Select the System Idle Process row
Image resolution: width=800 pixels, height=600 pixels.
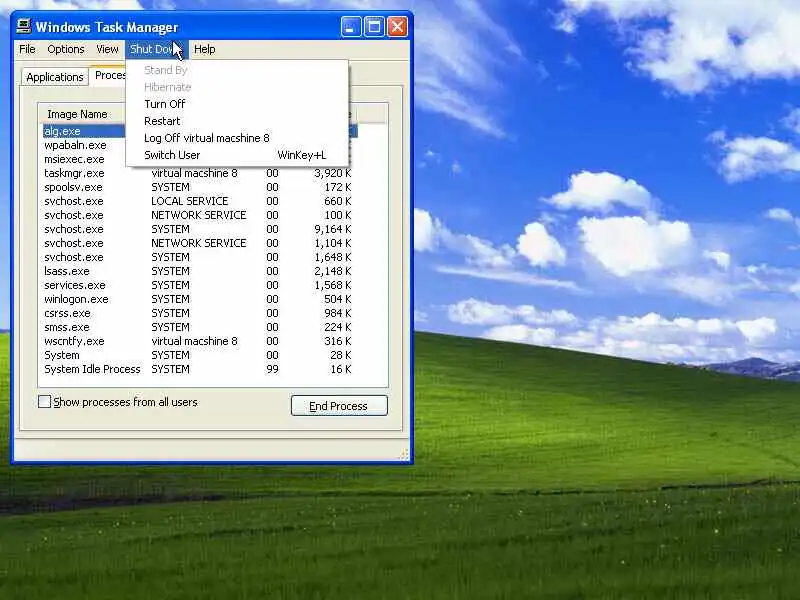[x=197, y=369]
